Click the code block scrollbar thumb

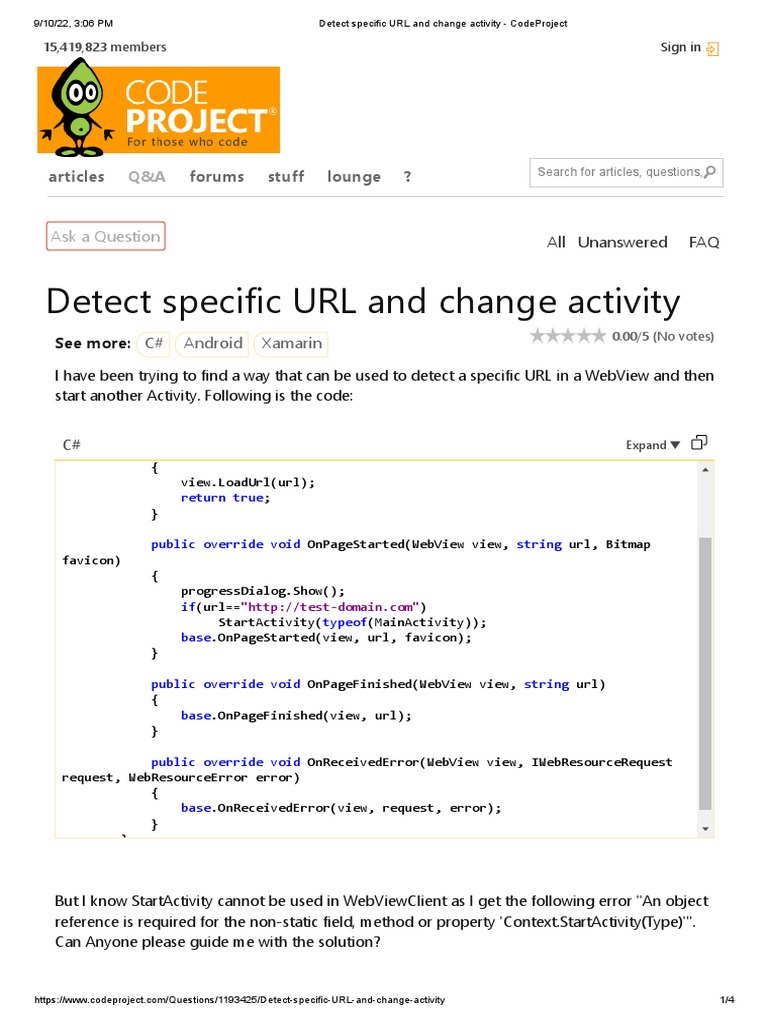click(705, 673)
